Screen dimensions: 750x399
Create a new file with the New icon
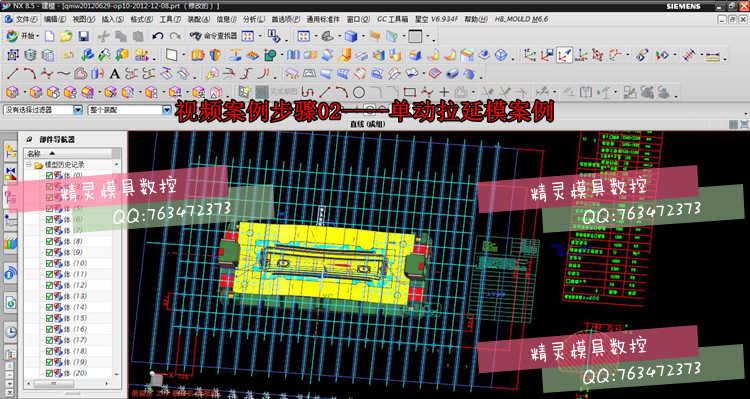coord(50,36)
